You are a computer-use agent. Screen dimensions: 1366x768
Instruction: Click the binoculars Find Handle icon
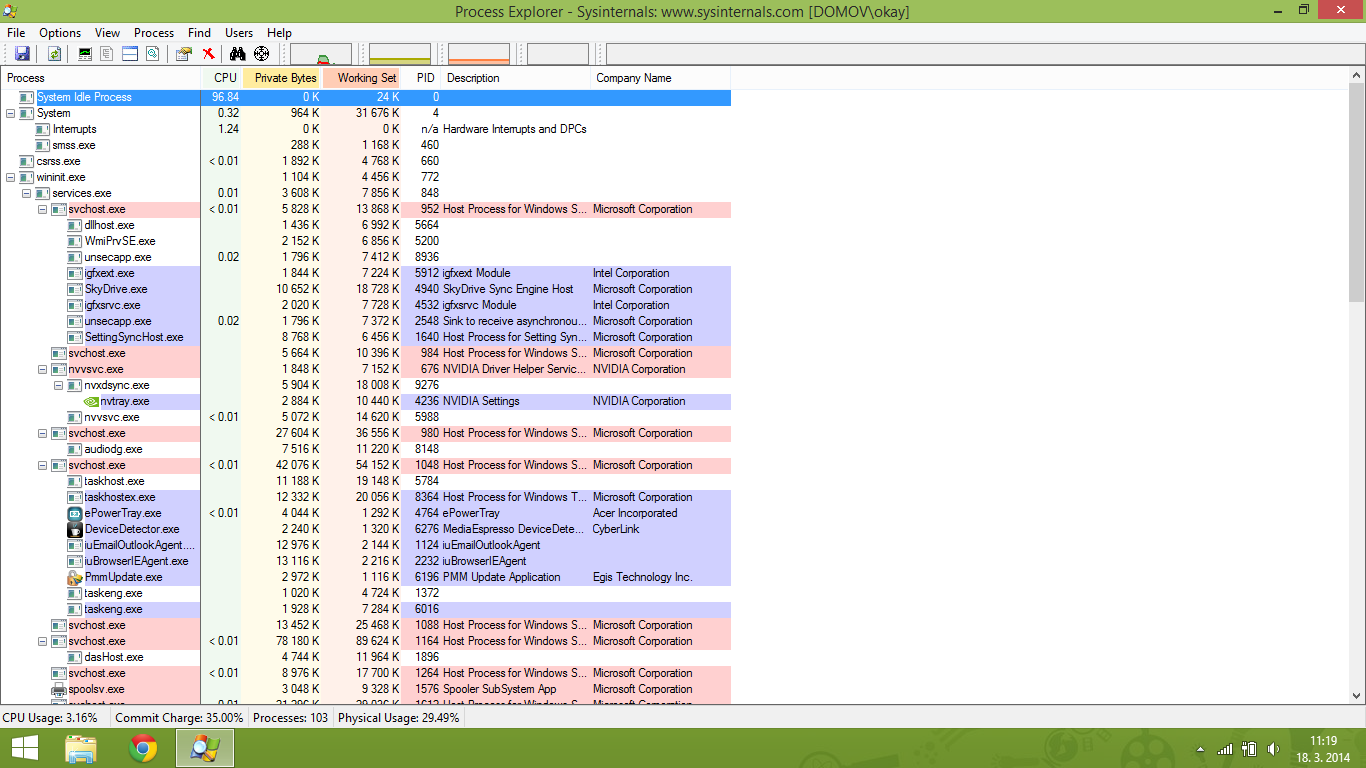238,54
